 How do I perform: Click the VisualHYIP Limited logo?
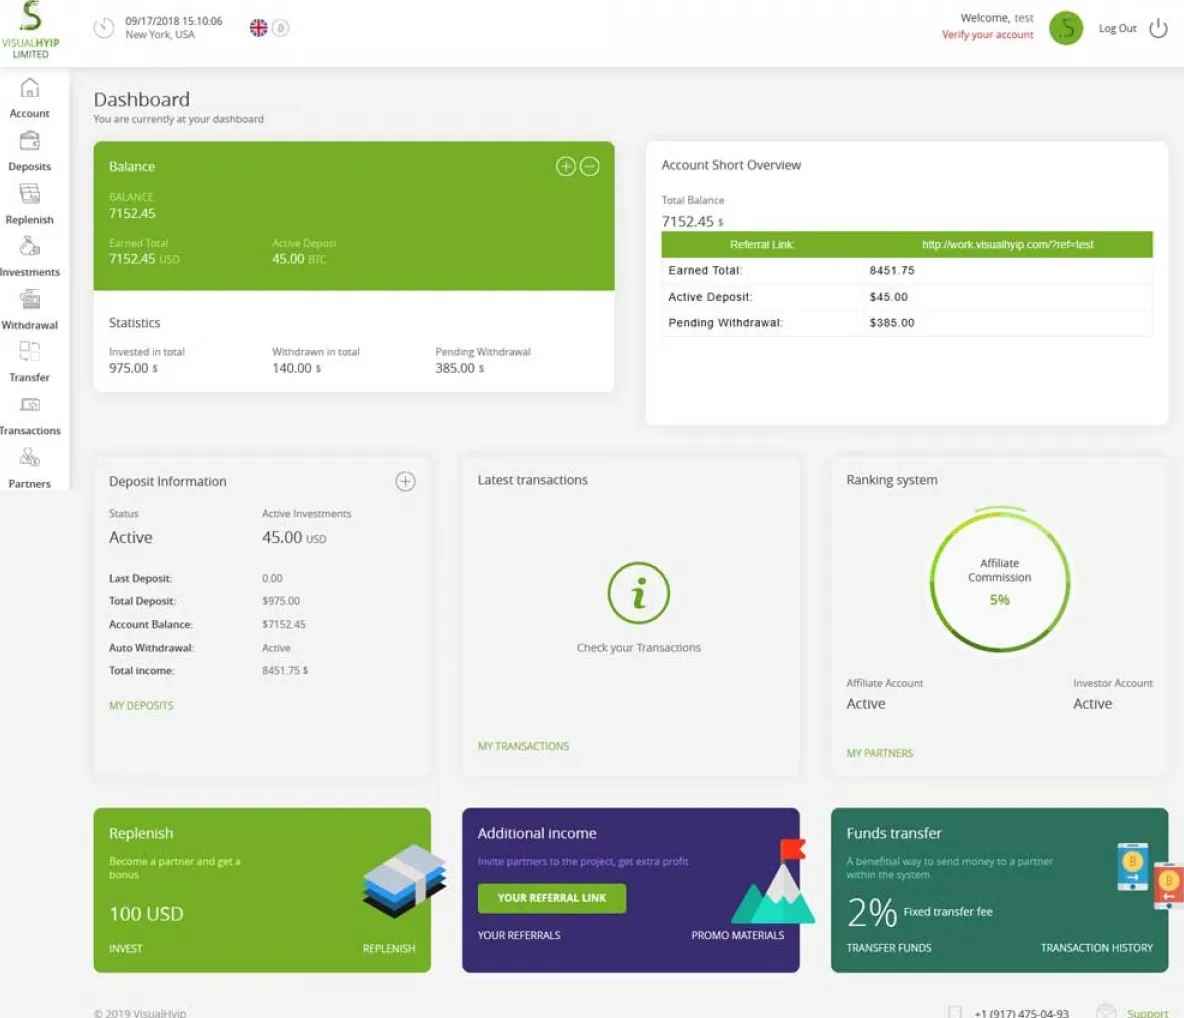click(x=30, y=30)
